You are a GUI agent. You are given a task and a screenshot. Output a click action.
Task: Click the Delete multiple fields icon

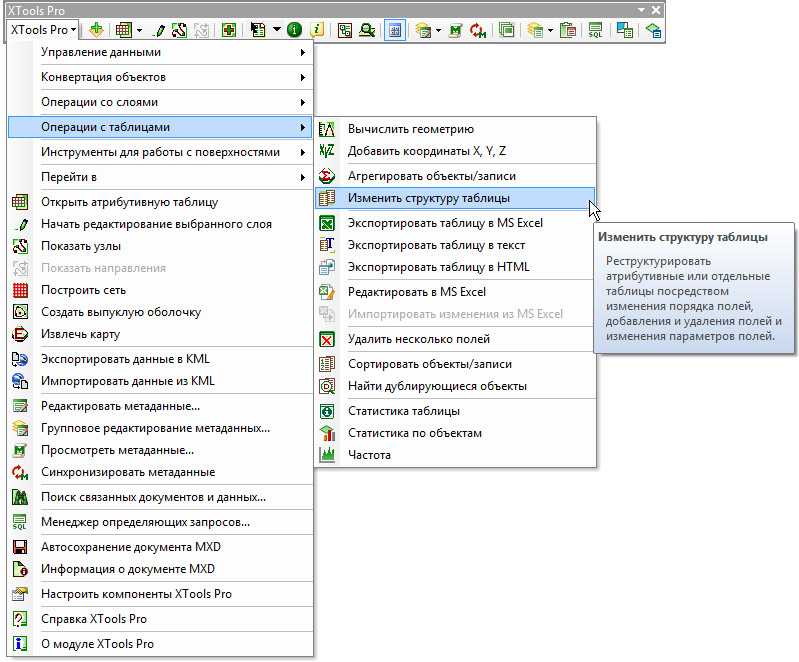click(327, 340)
